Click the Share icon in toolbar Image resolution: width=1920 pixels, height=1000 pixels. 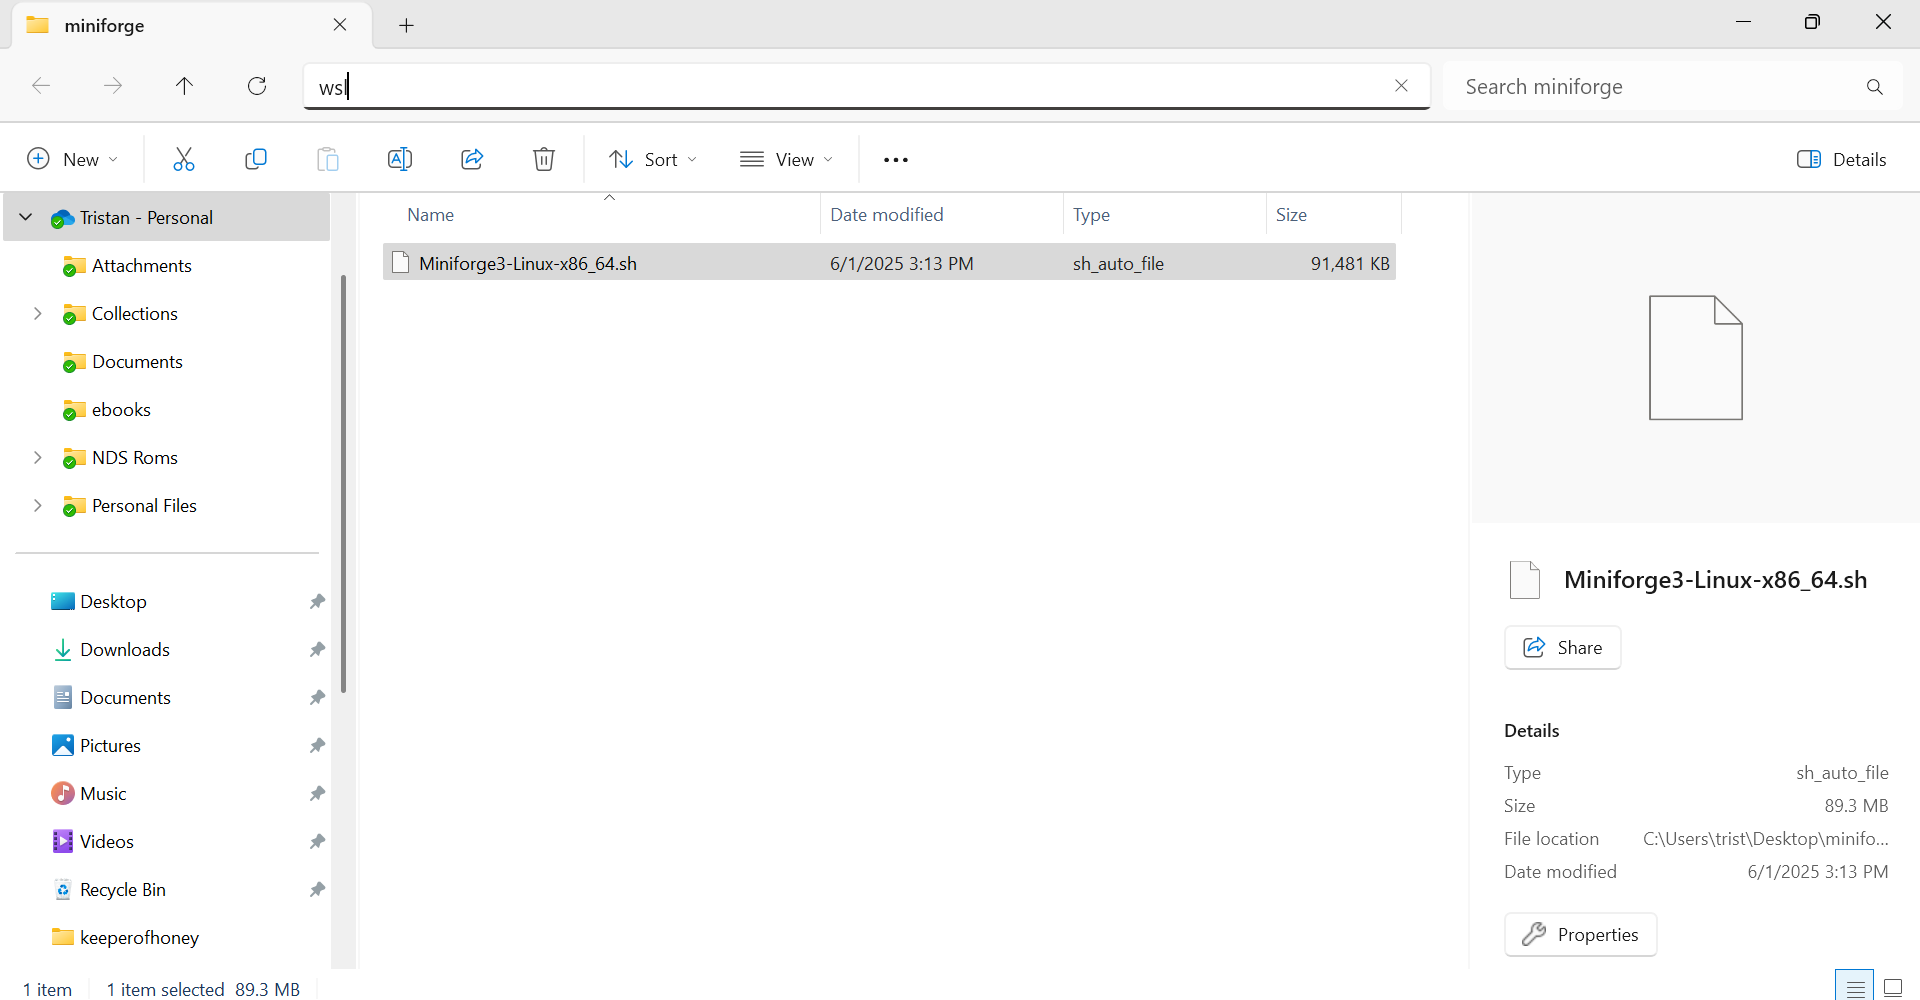click(x=472, y=159)
